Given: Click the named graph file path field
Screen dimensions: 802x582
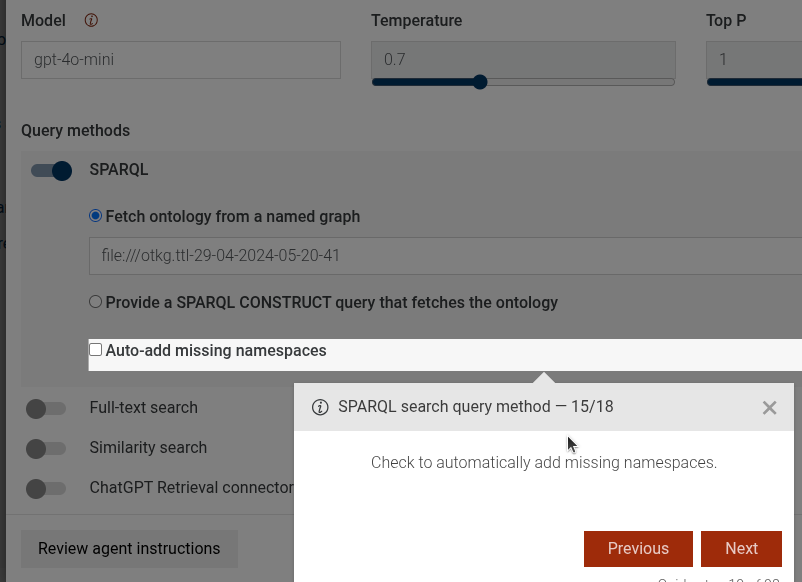Looking at the screenshot, I should tap(445, 256).
